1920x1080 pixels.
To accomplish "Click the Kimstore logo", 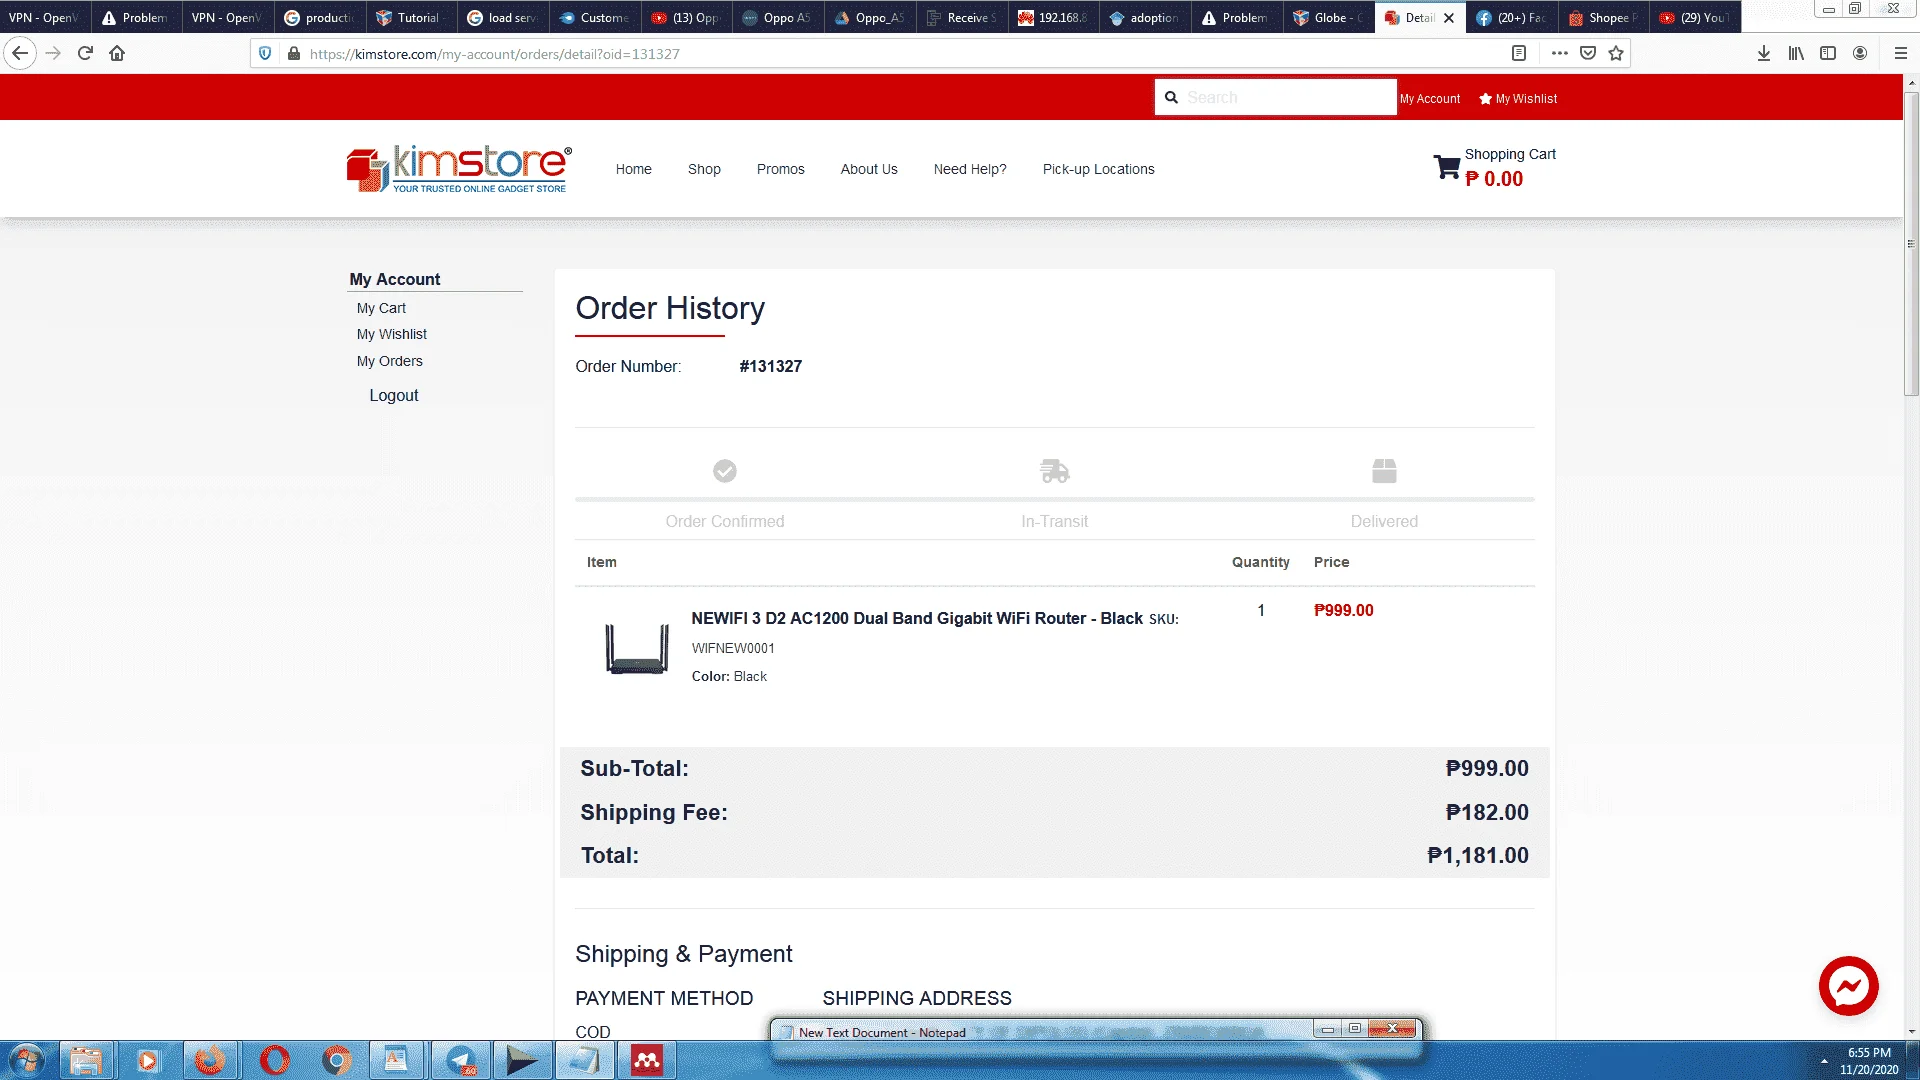I will click(459, 168).
